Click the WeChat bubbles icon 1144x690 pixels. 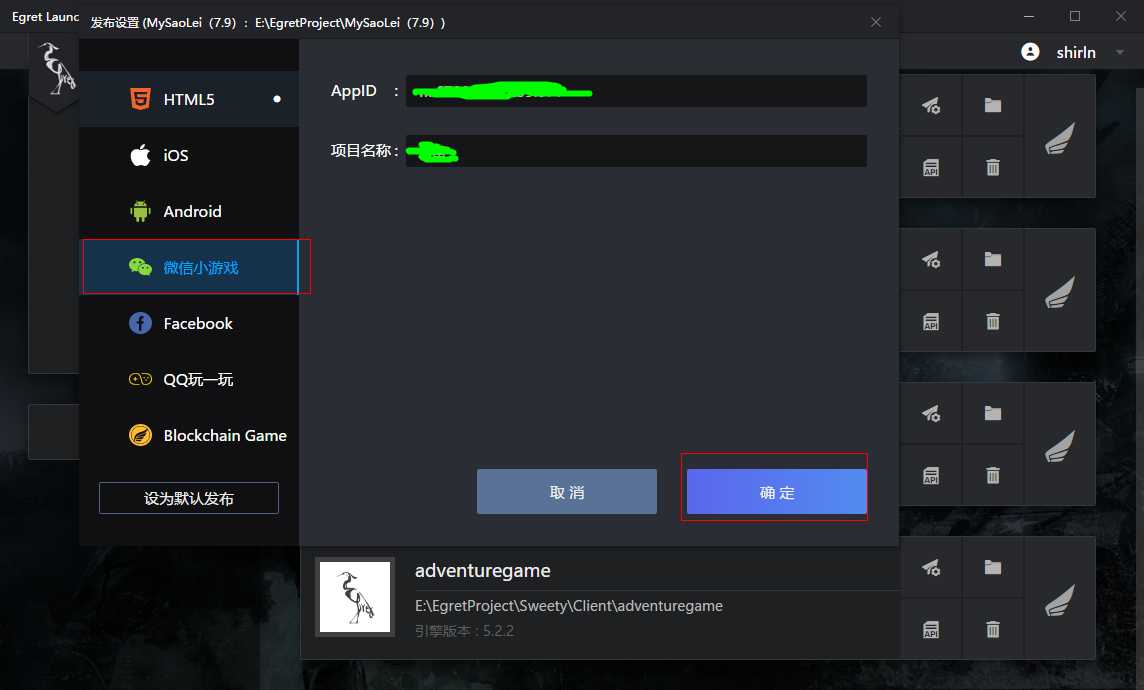[x=140, y=267]
